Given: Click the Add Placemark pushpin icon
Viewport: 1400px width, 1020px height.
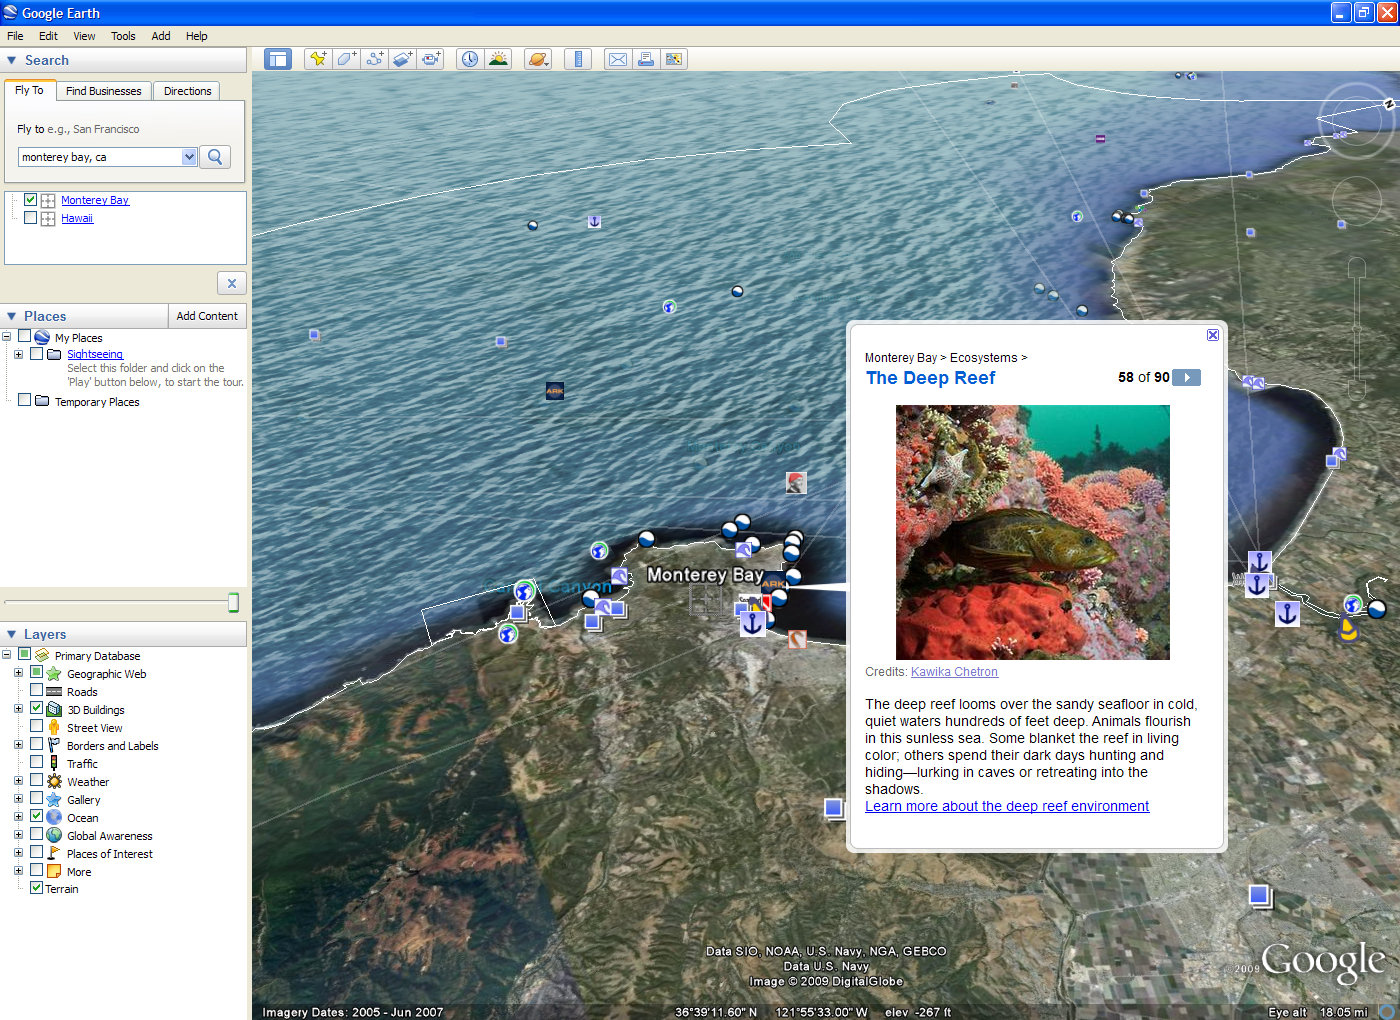Looking at the screenshot, I should tap(318, 59).
